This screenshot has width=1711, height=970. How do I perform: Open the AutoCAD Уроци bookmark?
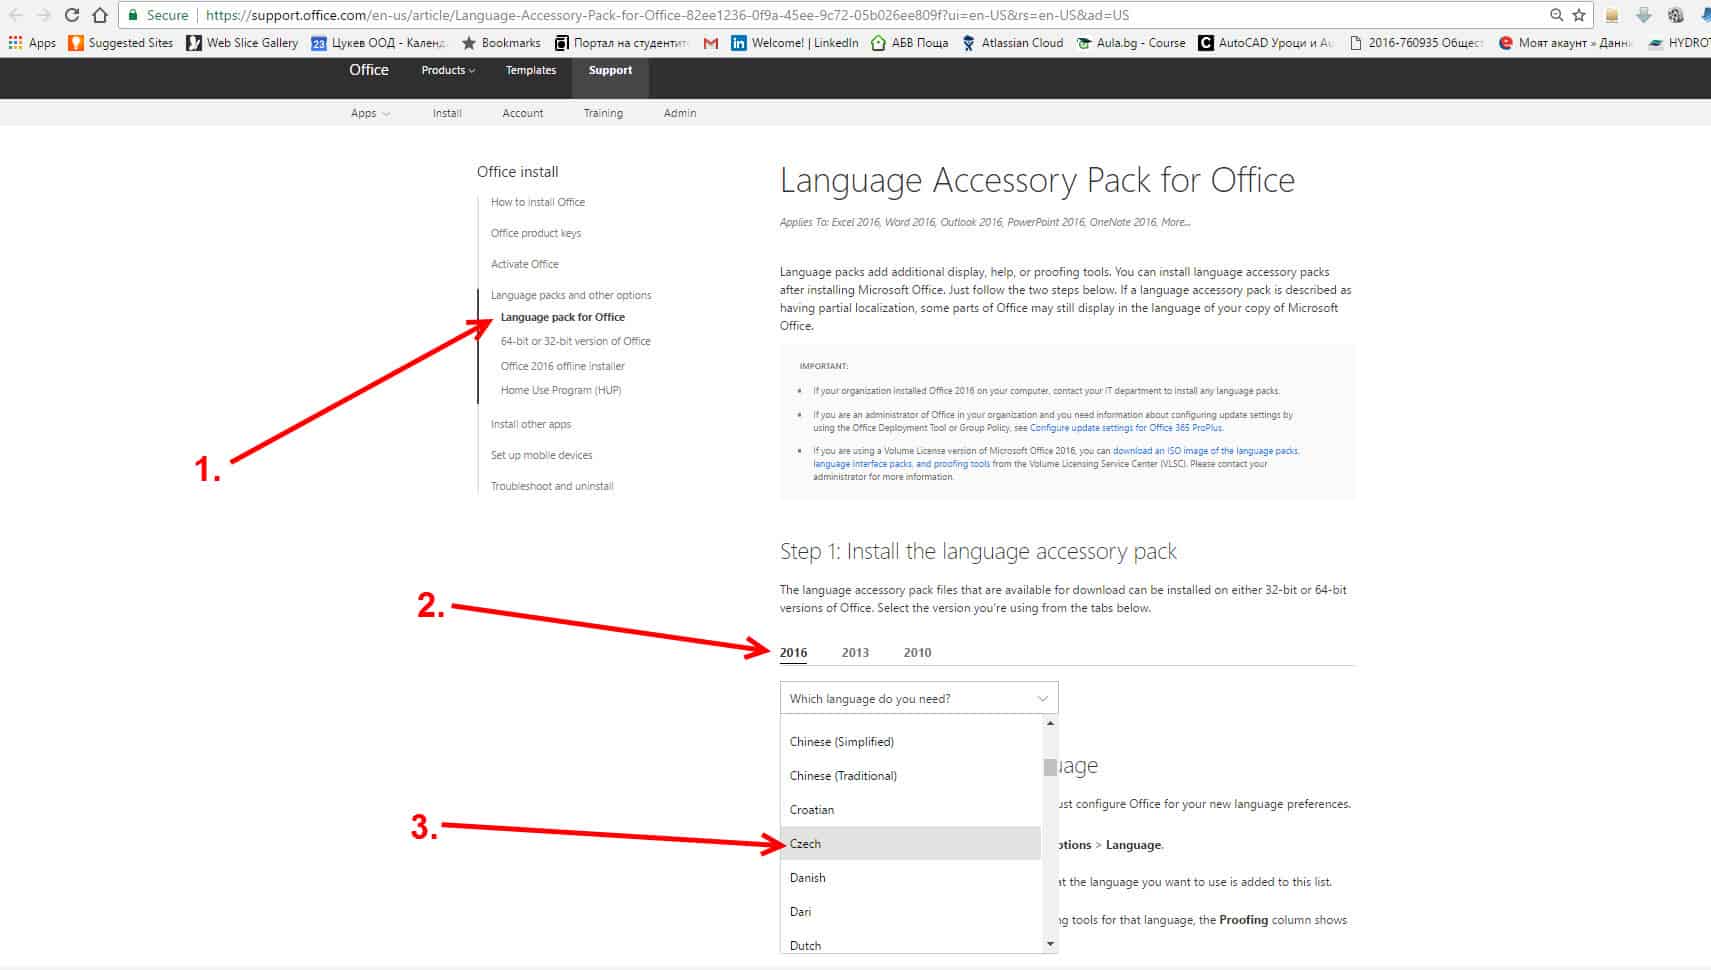coord(1266,43)
